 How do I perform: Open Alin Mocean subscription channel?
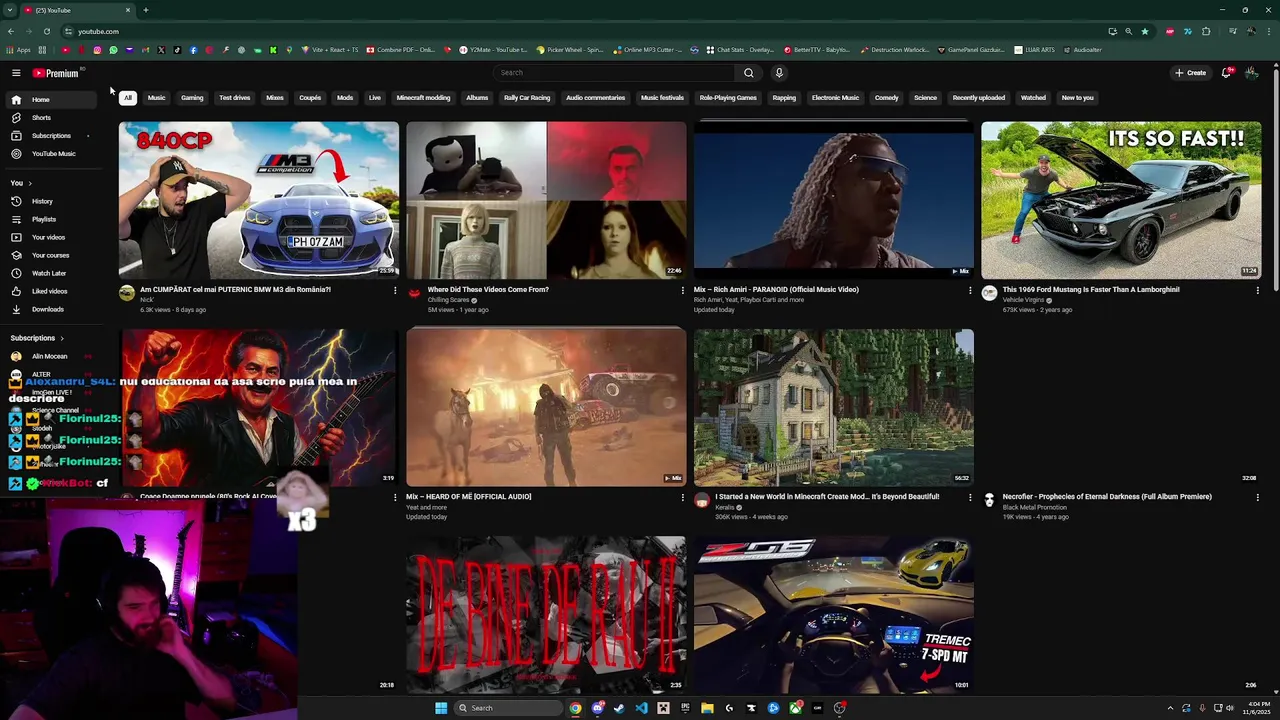(49, 356)
